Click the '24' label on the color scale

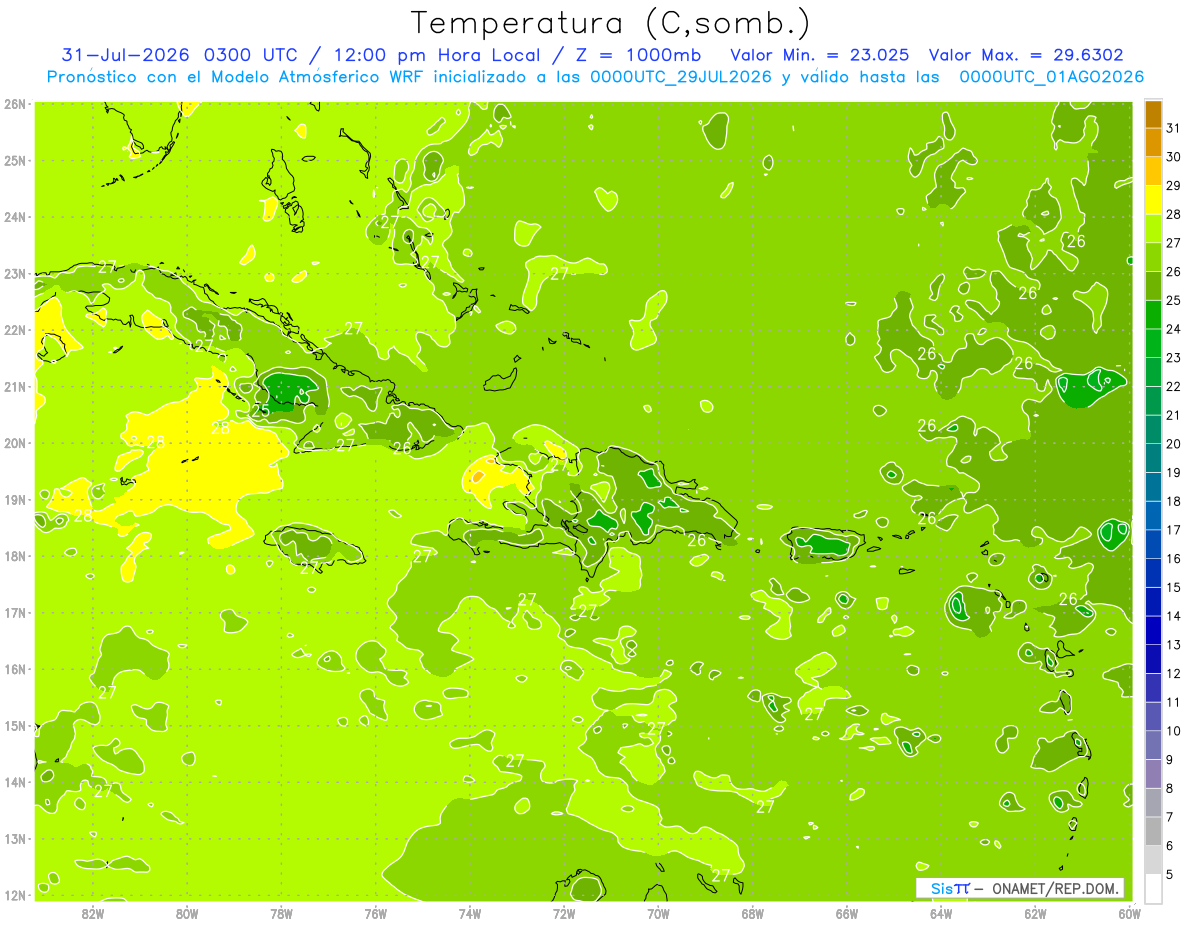tap(1174, 329)
